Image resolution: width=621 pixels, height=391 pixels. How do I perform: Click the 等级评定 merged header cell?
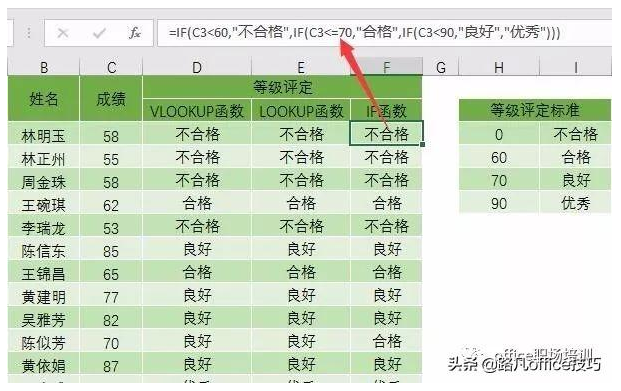click(x=282, y=87)
